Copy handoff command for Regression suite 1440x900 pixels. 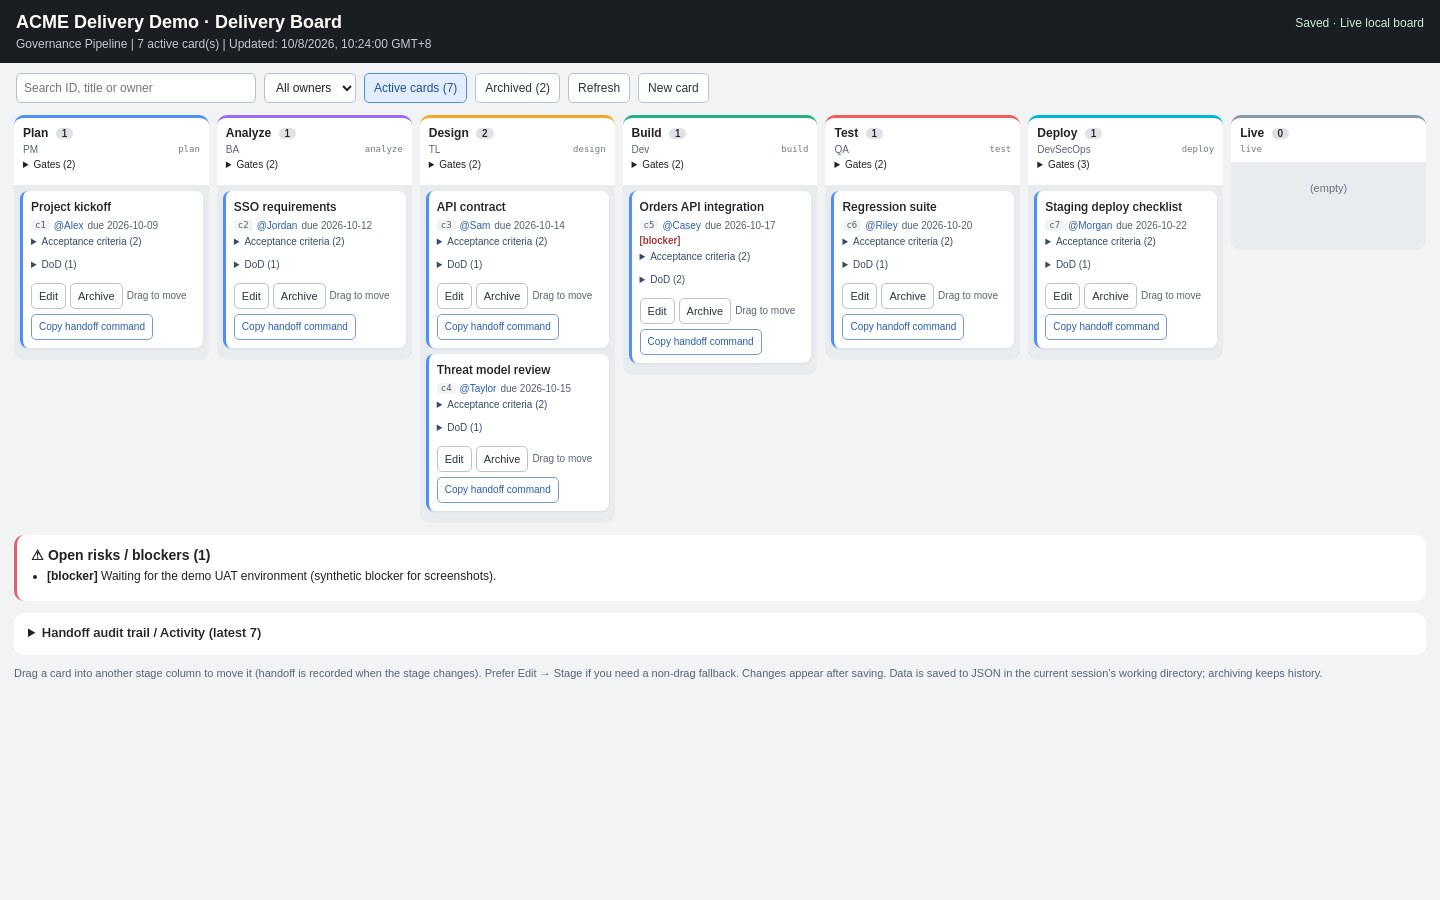pos(903,327)
